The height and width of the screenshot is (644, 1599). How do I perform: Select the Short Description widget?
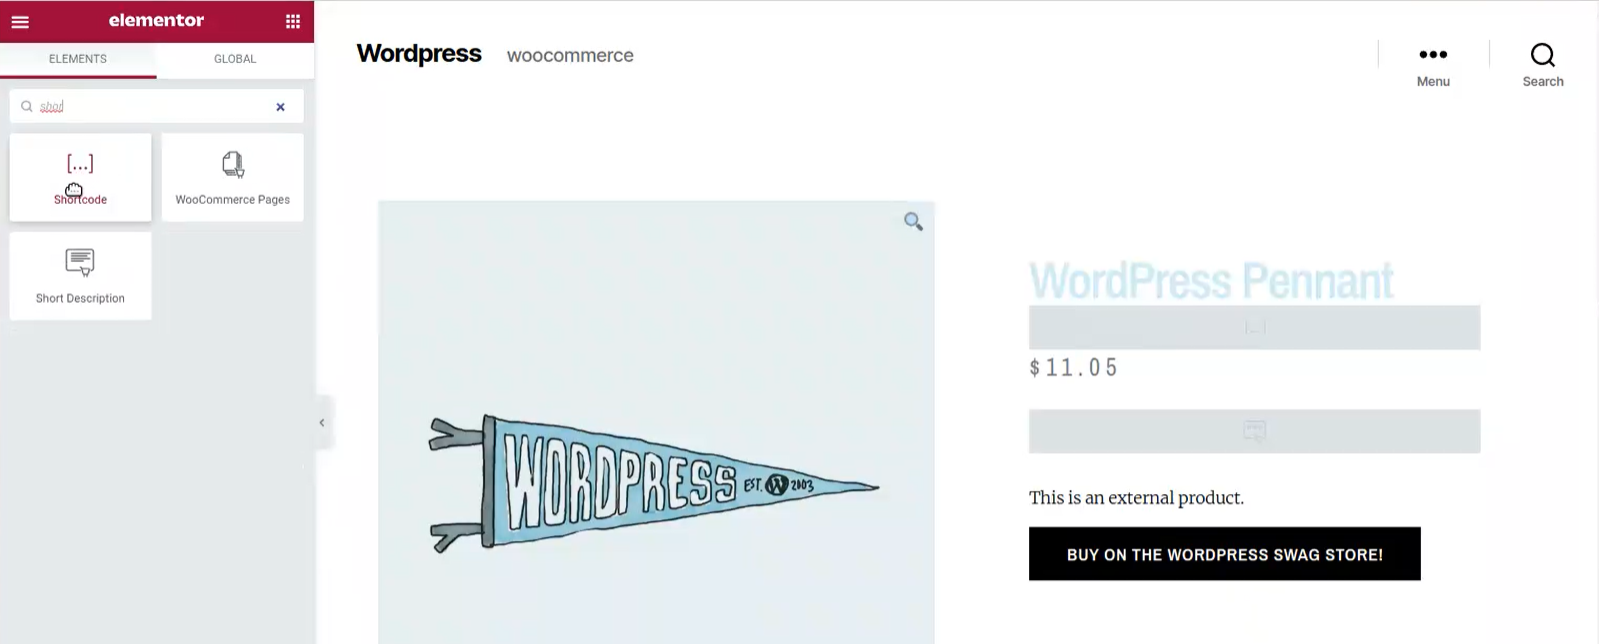pyautogui.click(x=80, y=276)
